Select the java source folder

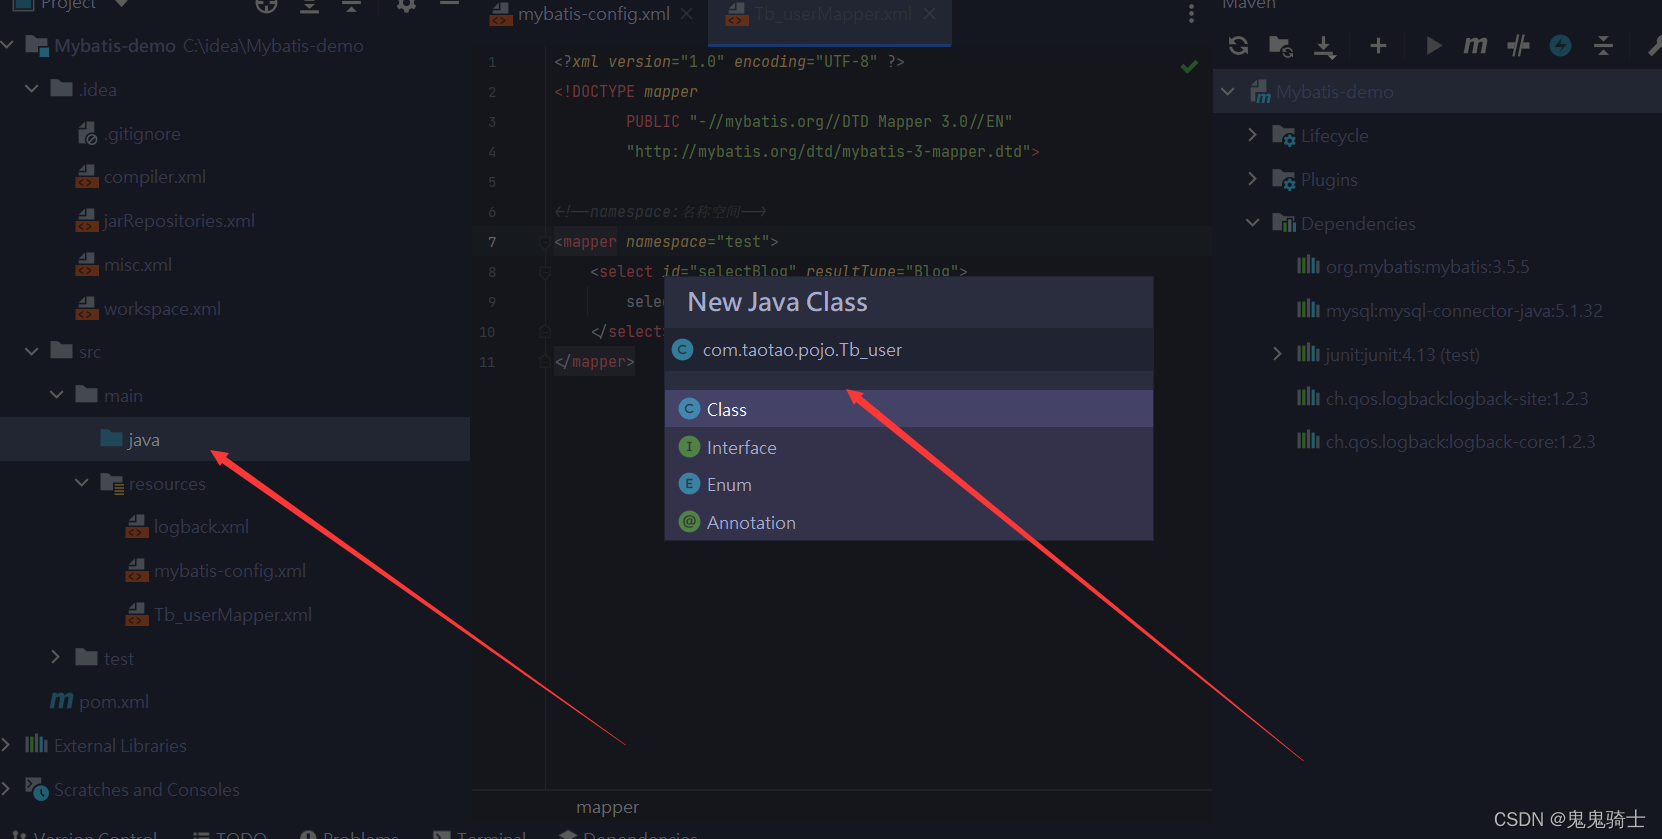[235, 439]
